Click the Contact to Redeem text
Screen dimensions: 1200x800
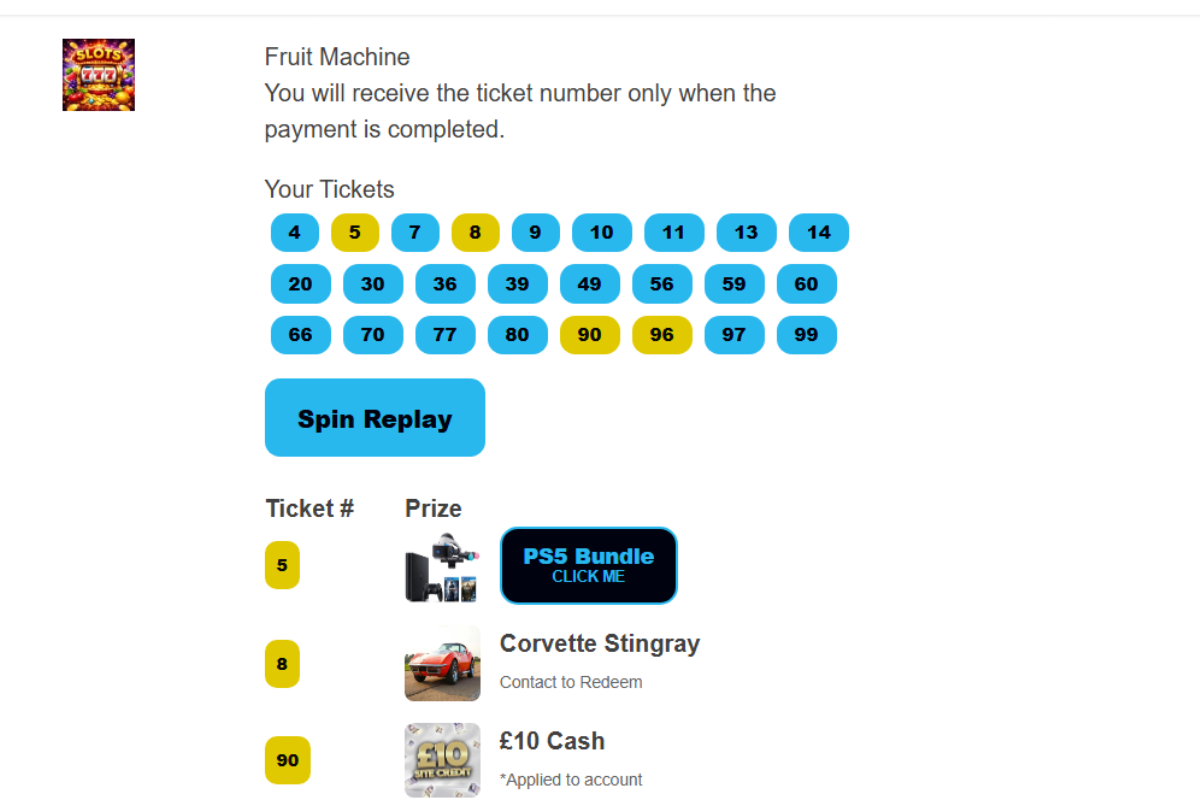[x=571, y=682]
